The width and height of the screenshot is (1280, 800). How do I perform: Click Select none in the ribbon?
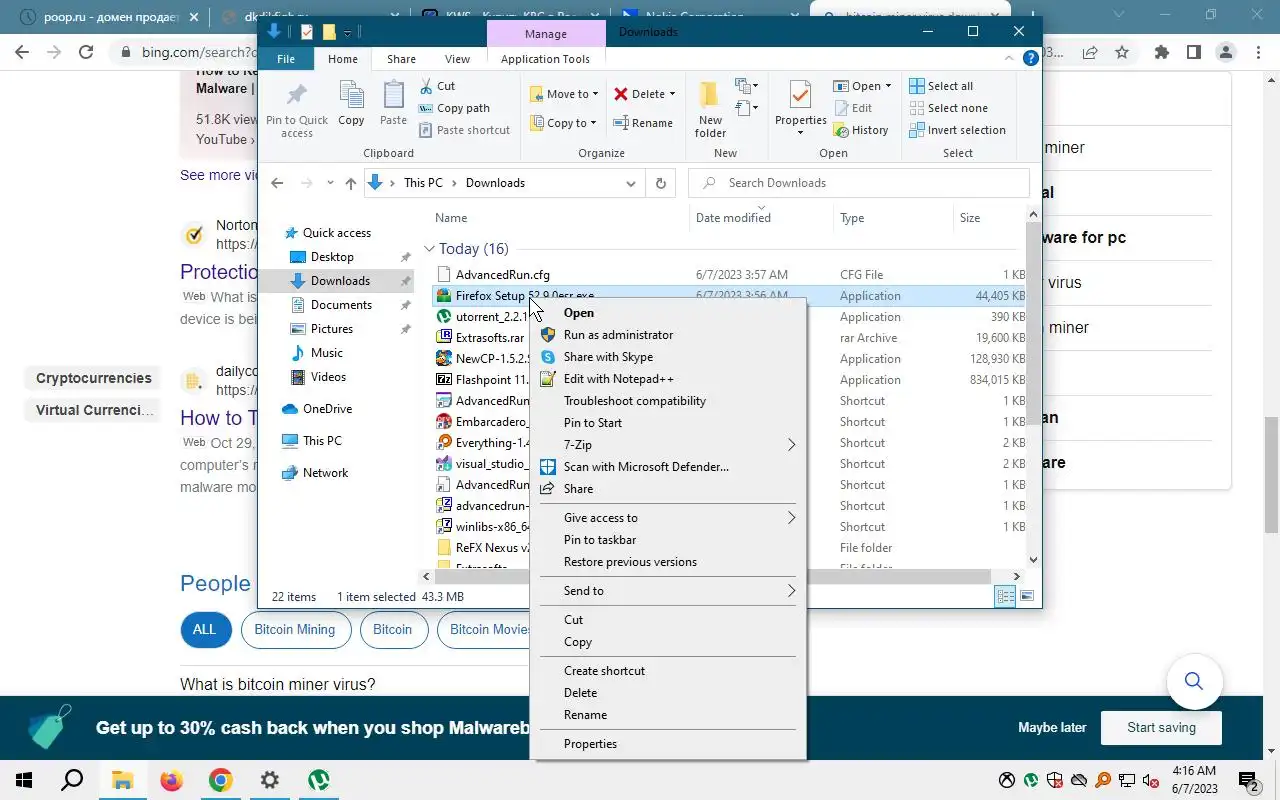click(x=948, y=108)
